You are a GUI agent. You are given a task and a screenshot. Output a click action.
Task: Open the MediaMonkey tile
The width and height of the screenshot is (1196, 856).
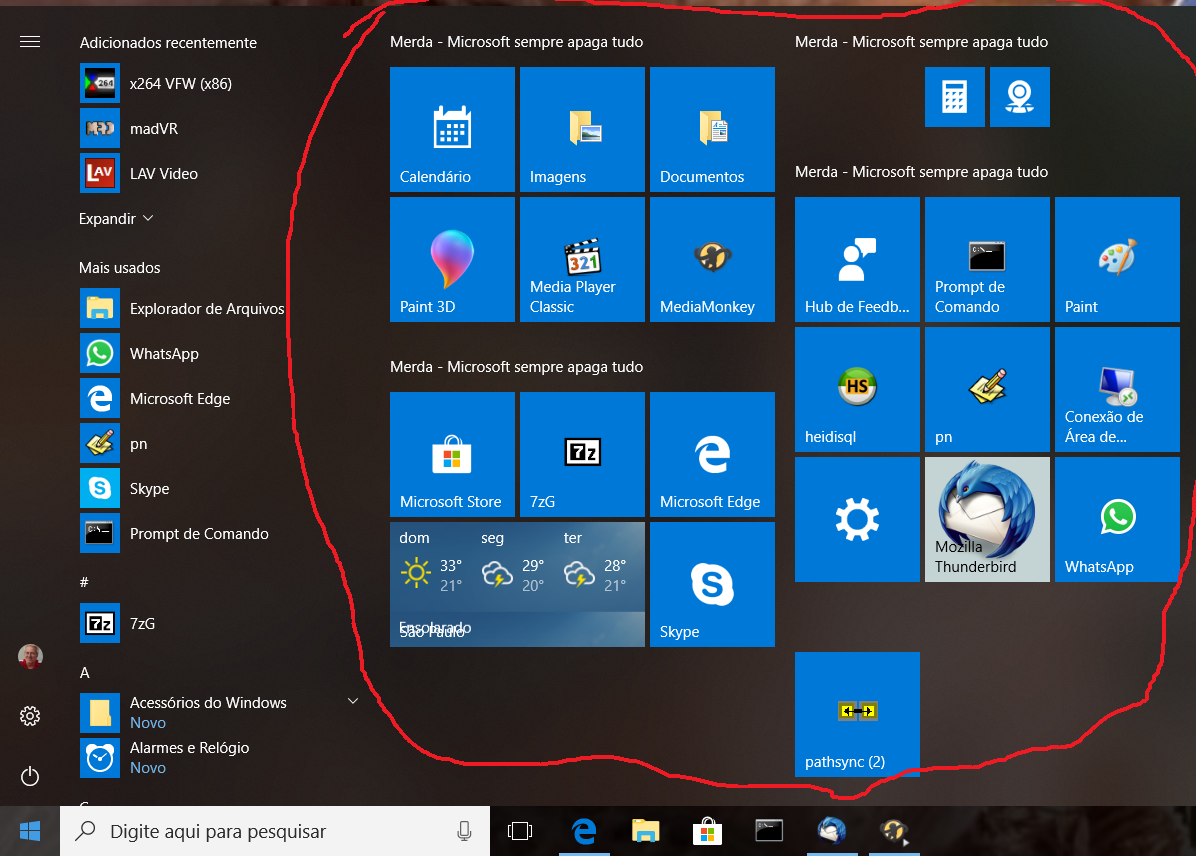click(x=712, y=259)
